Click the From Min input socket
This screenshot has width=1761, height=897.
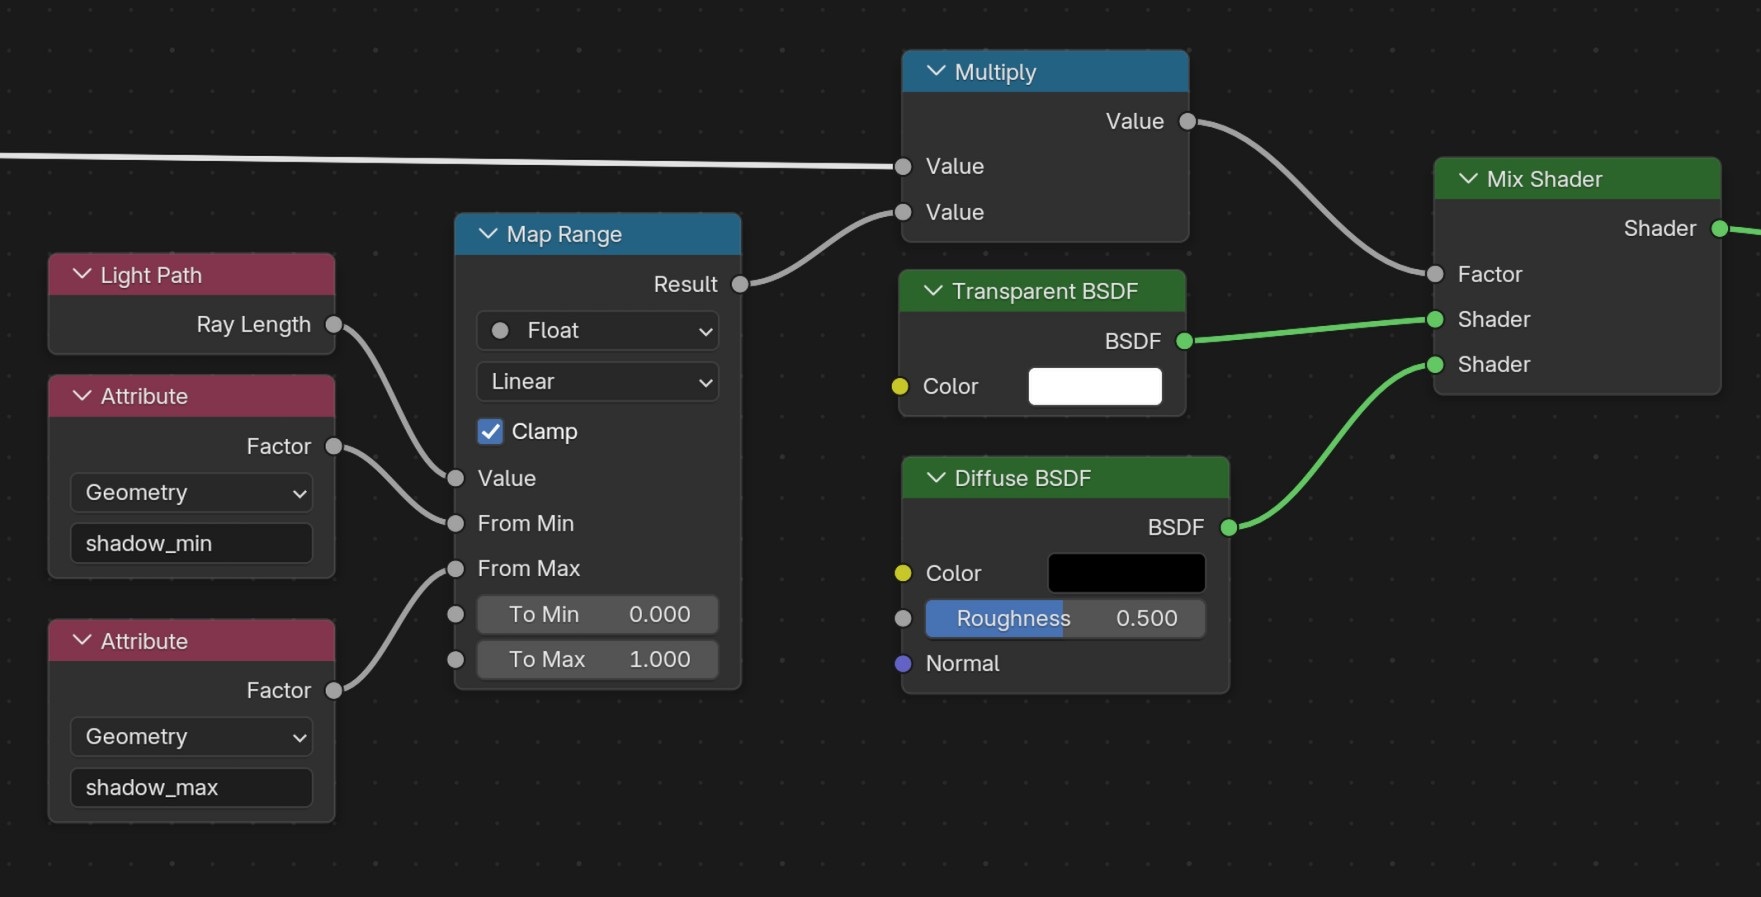pyautogui.click(x=455, y=523)
